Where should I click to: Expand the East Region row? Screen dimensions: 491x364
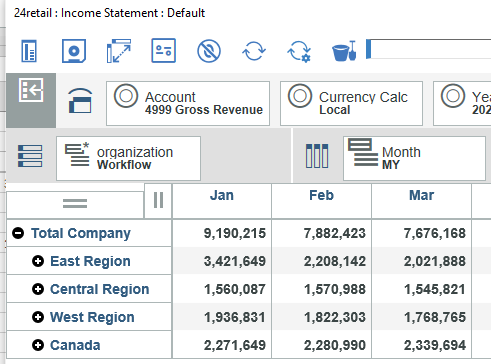(38, 261)
